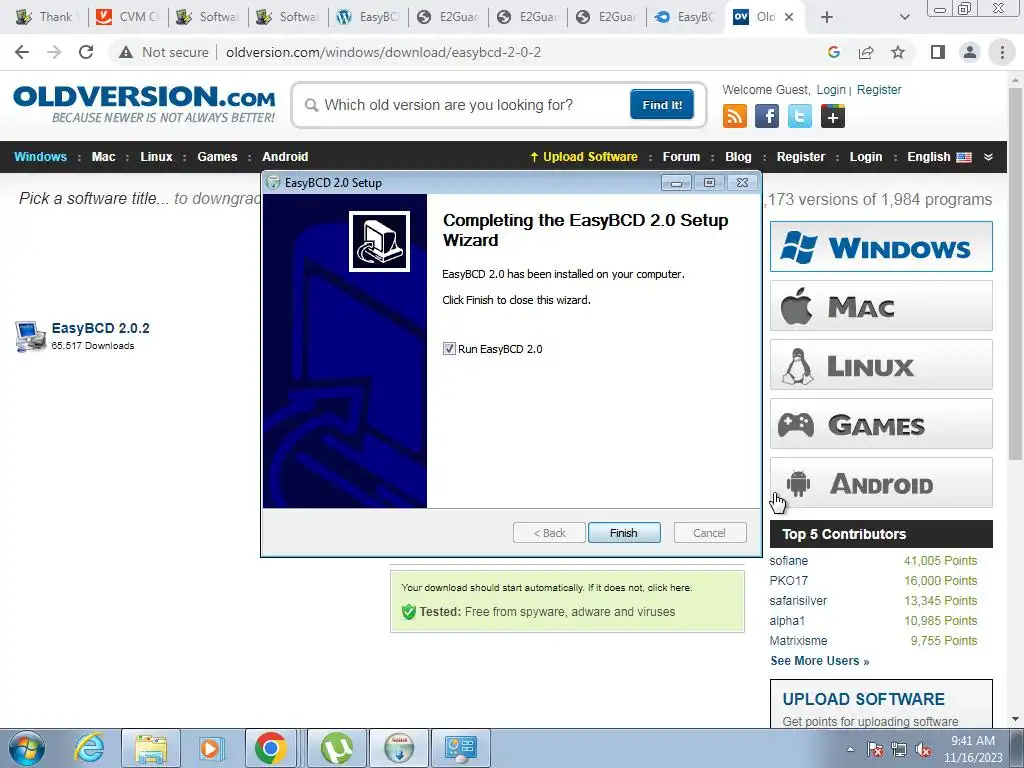1024x768 pixels.
Task: Open the Windows Start button
Action: click(27, 748)
